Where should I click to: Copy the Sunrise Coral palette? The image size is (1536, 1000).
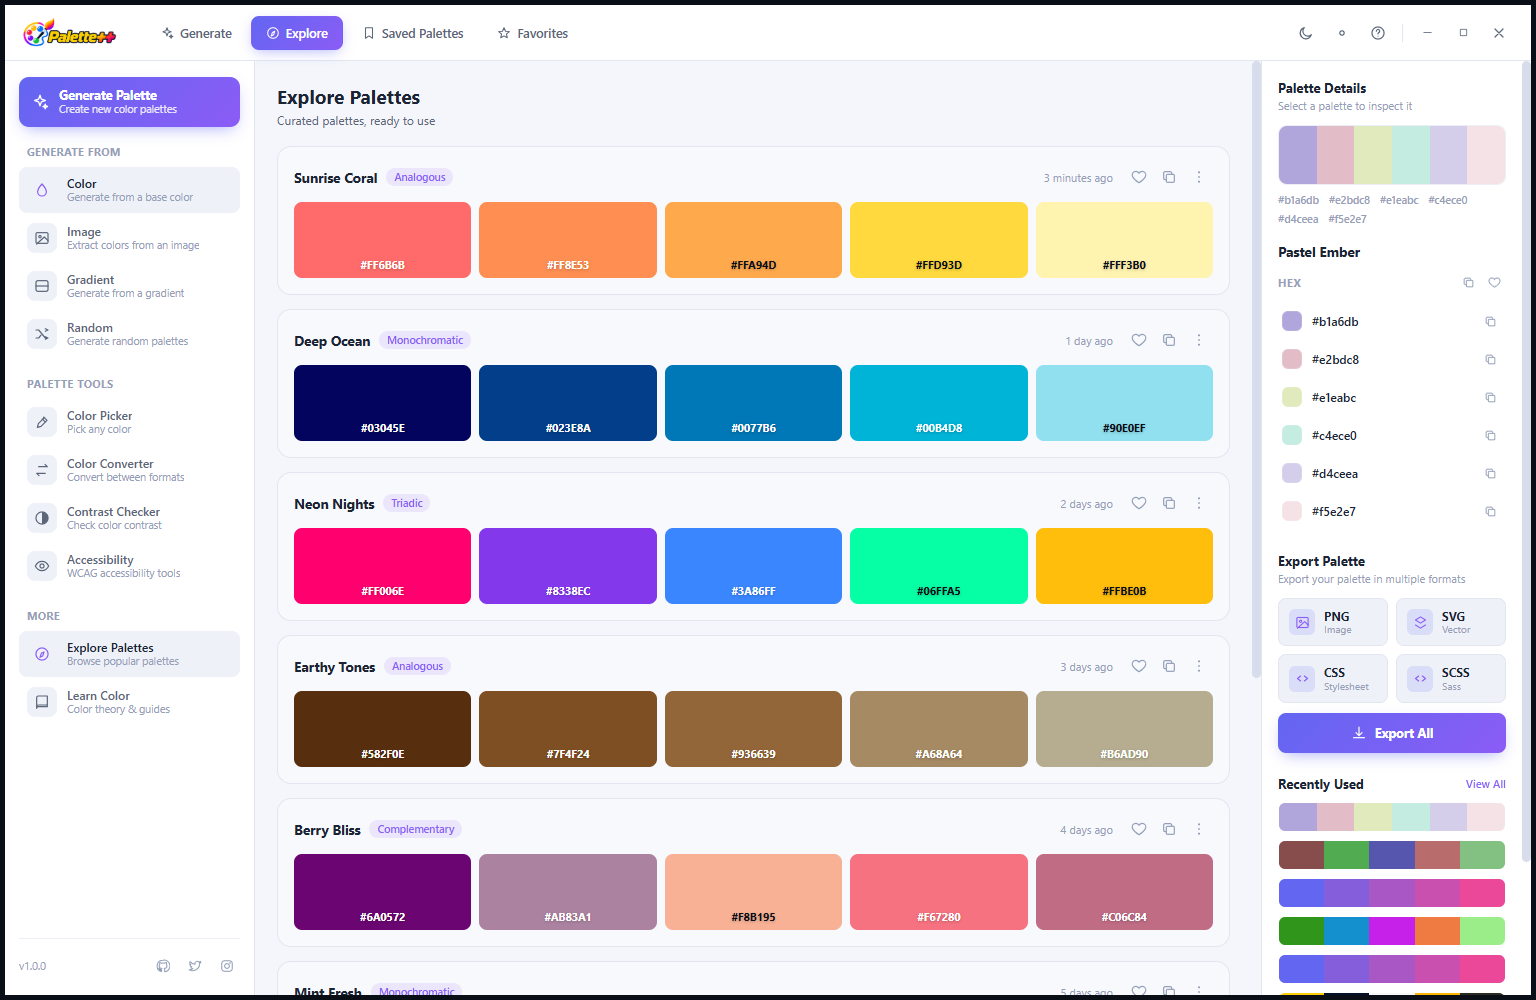(1168, 177)
